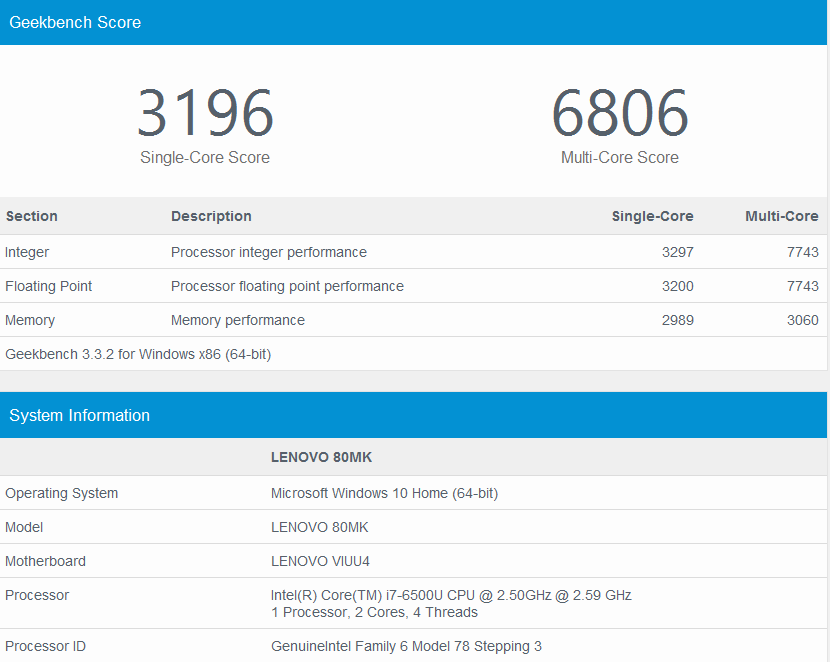
Task: Select "1 Processor, 2 Cores, 4 Threads" text
Action: pos(374,612)
